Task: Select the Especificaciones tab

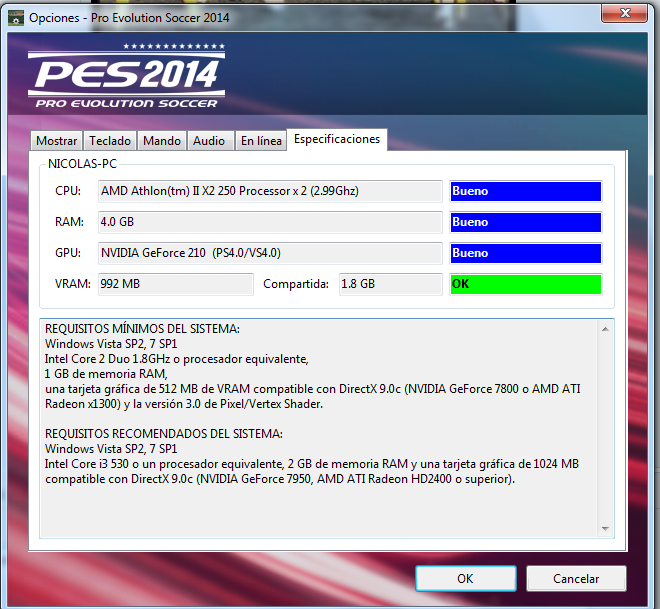Action: [337, 140]
